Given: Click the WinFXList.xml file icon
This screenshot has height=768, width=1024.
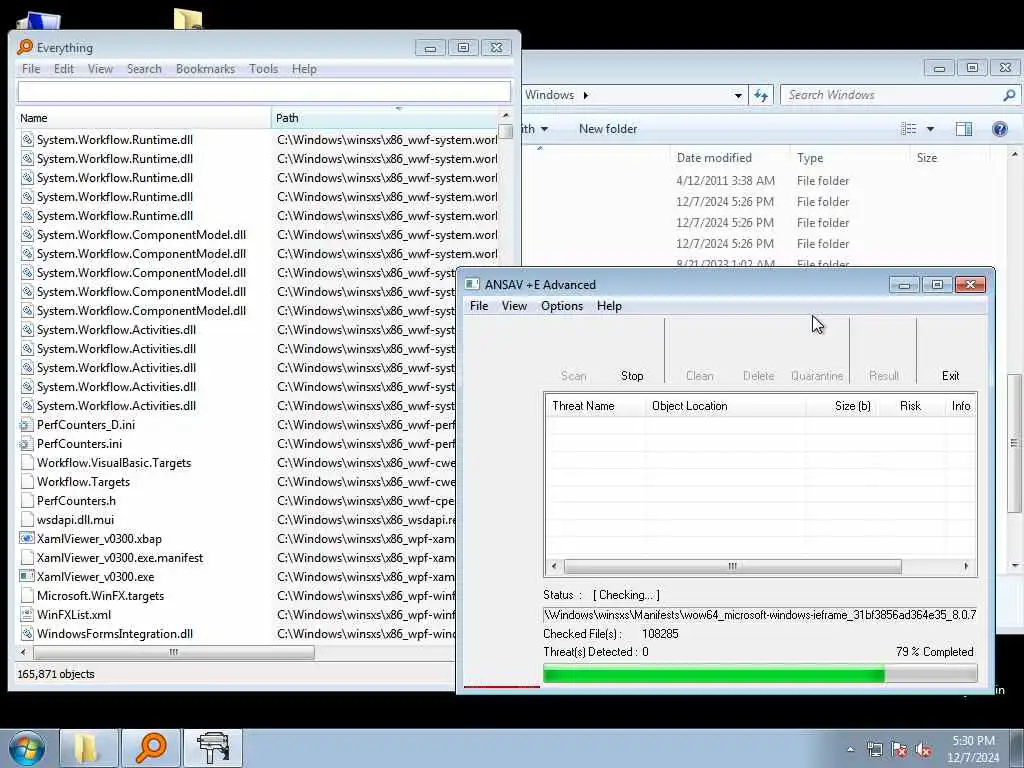Looking at the screenshot, I should (27, 615).
